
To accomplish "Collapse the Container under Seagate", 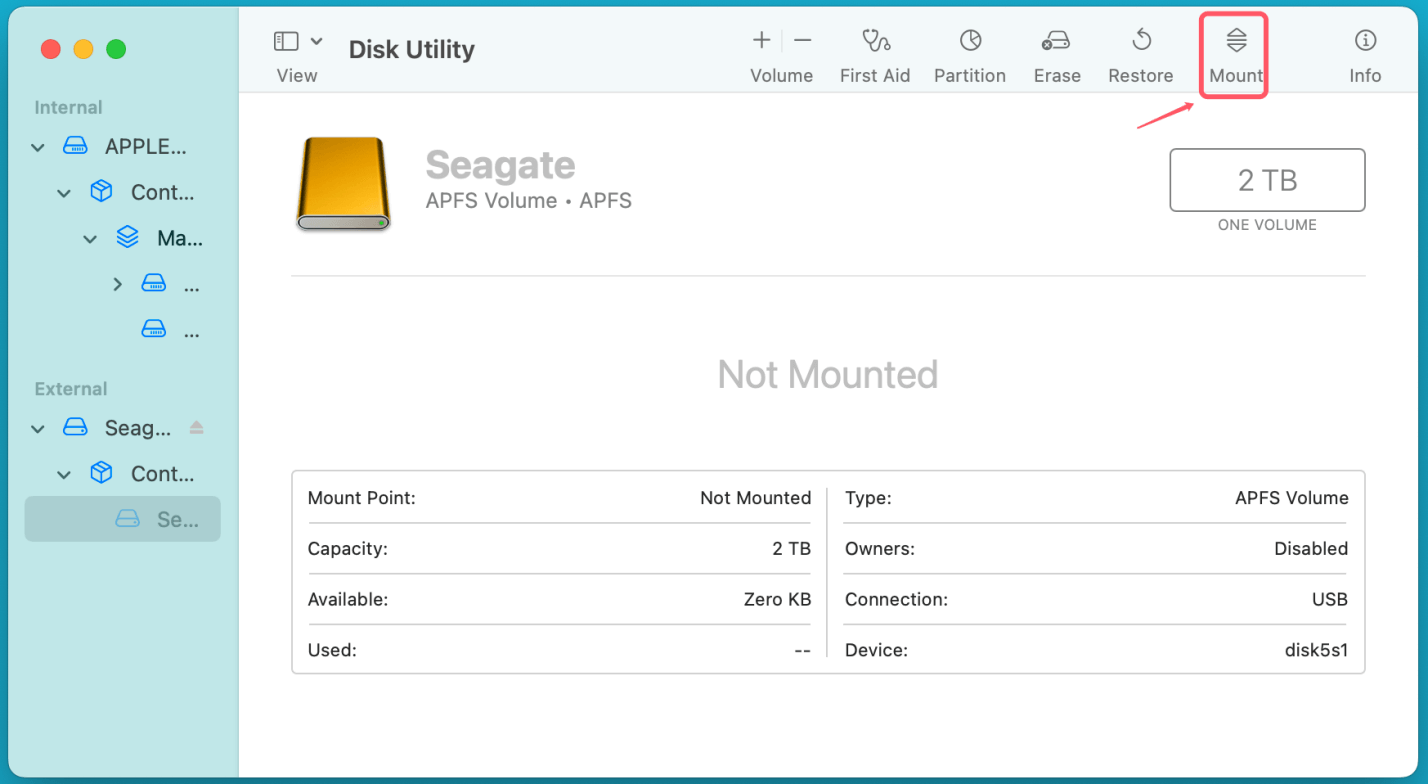I will coord(63,473).
